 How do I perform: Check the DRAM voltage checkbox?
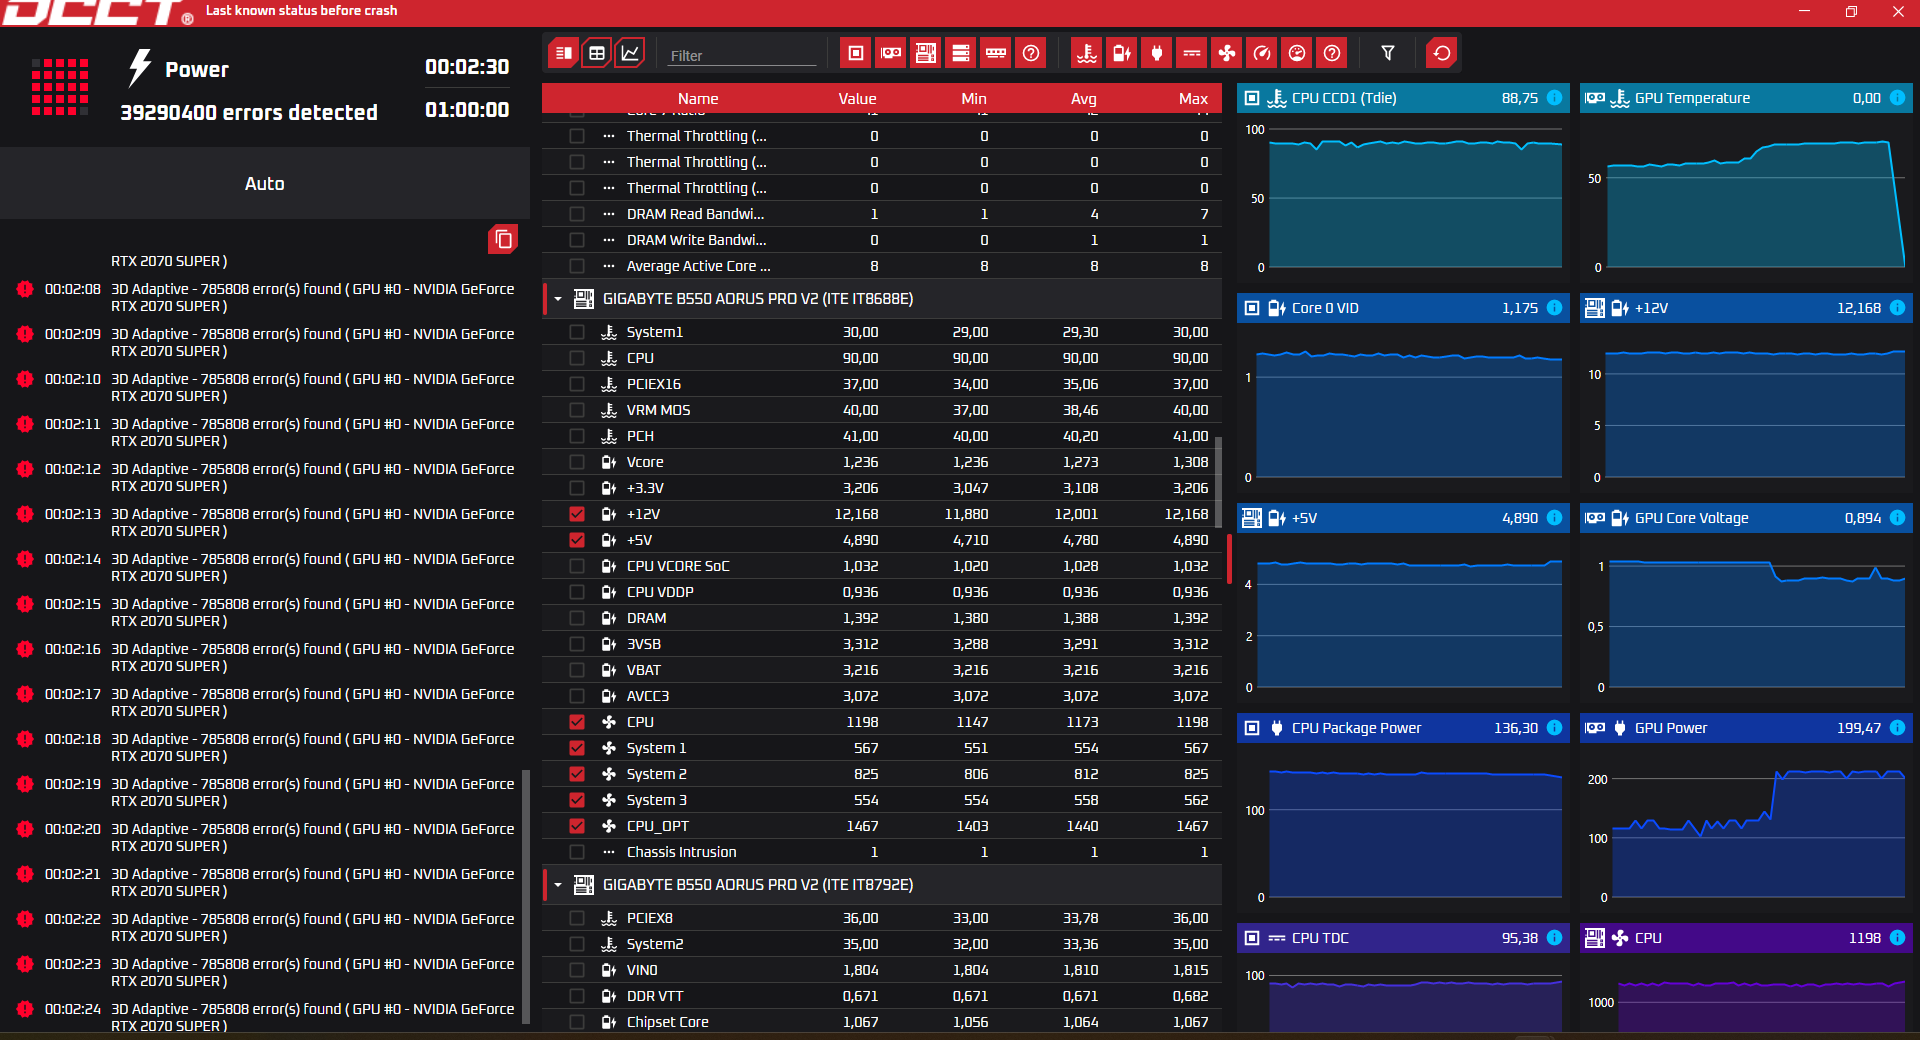pos(577,618)
